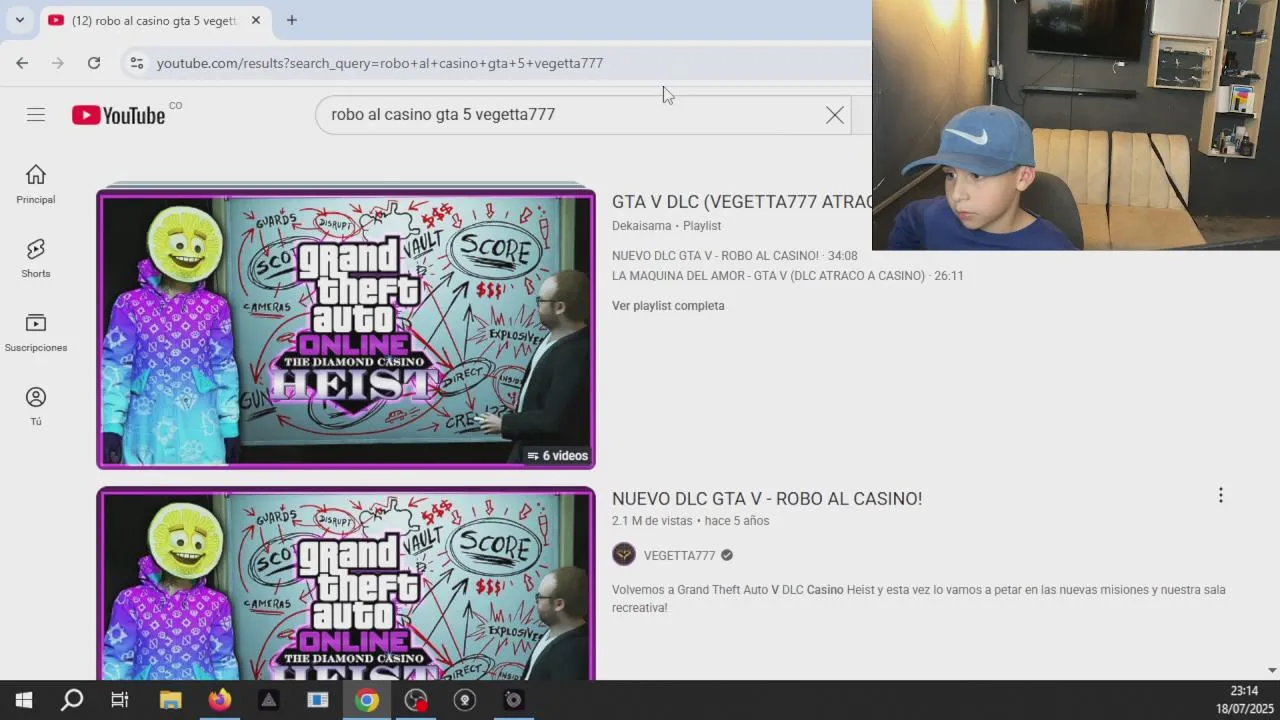
Task: Open the YouTube hamburger guide menu
Action: click(36, 115)
